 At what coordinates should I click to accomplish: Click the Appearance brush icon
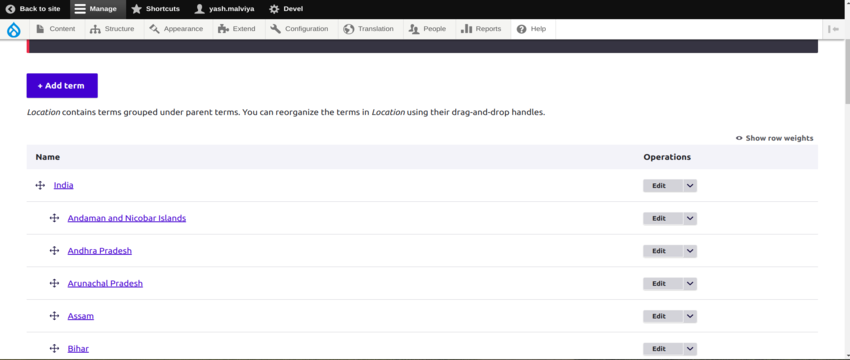point(154,29)
